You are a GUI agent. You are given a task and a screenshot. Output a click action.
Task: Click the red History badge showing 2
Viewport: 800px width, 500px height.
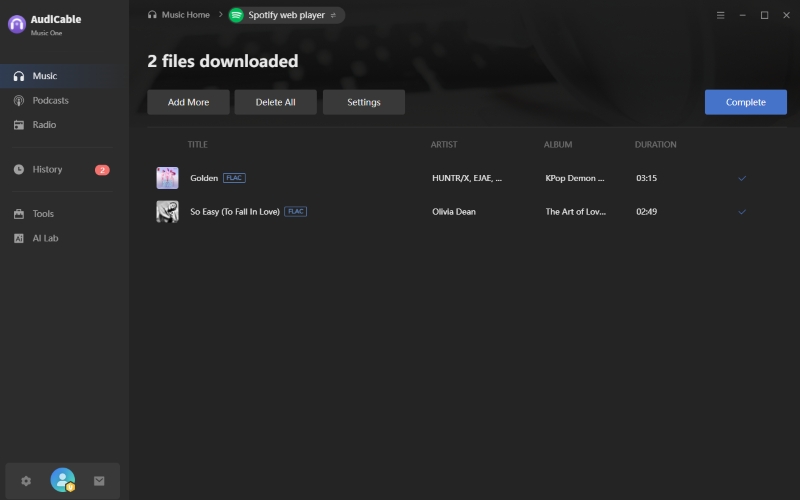point(102,170)
